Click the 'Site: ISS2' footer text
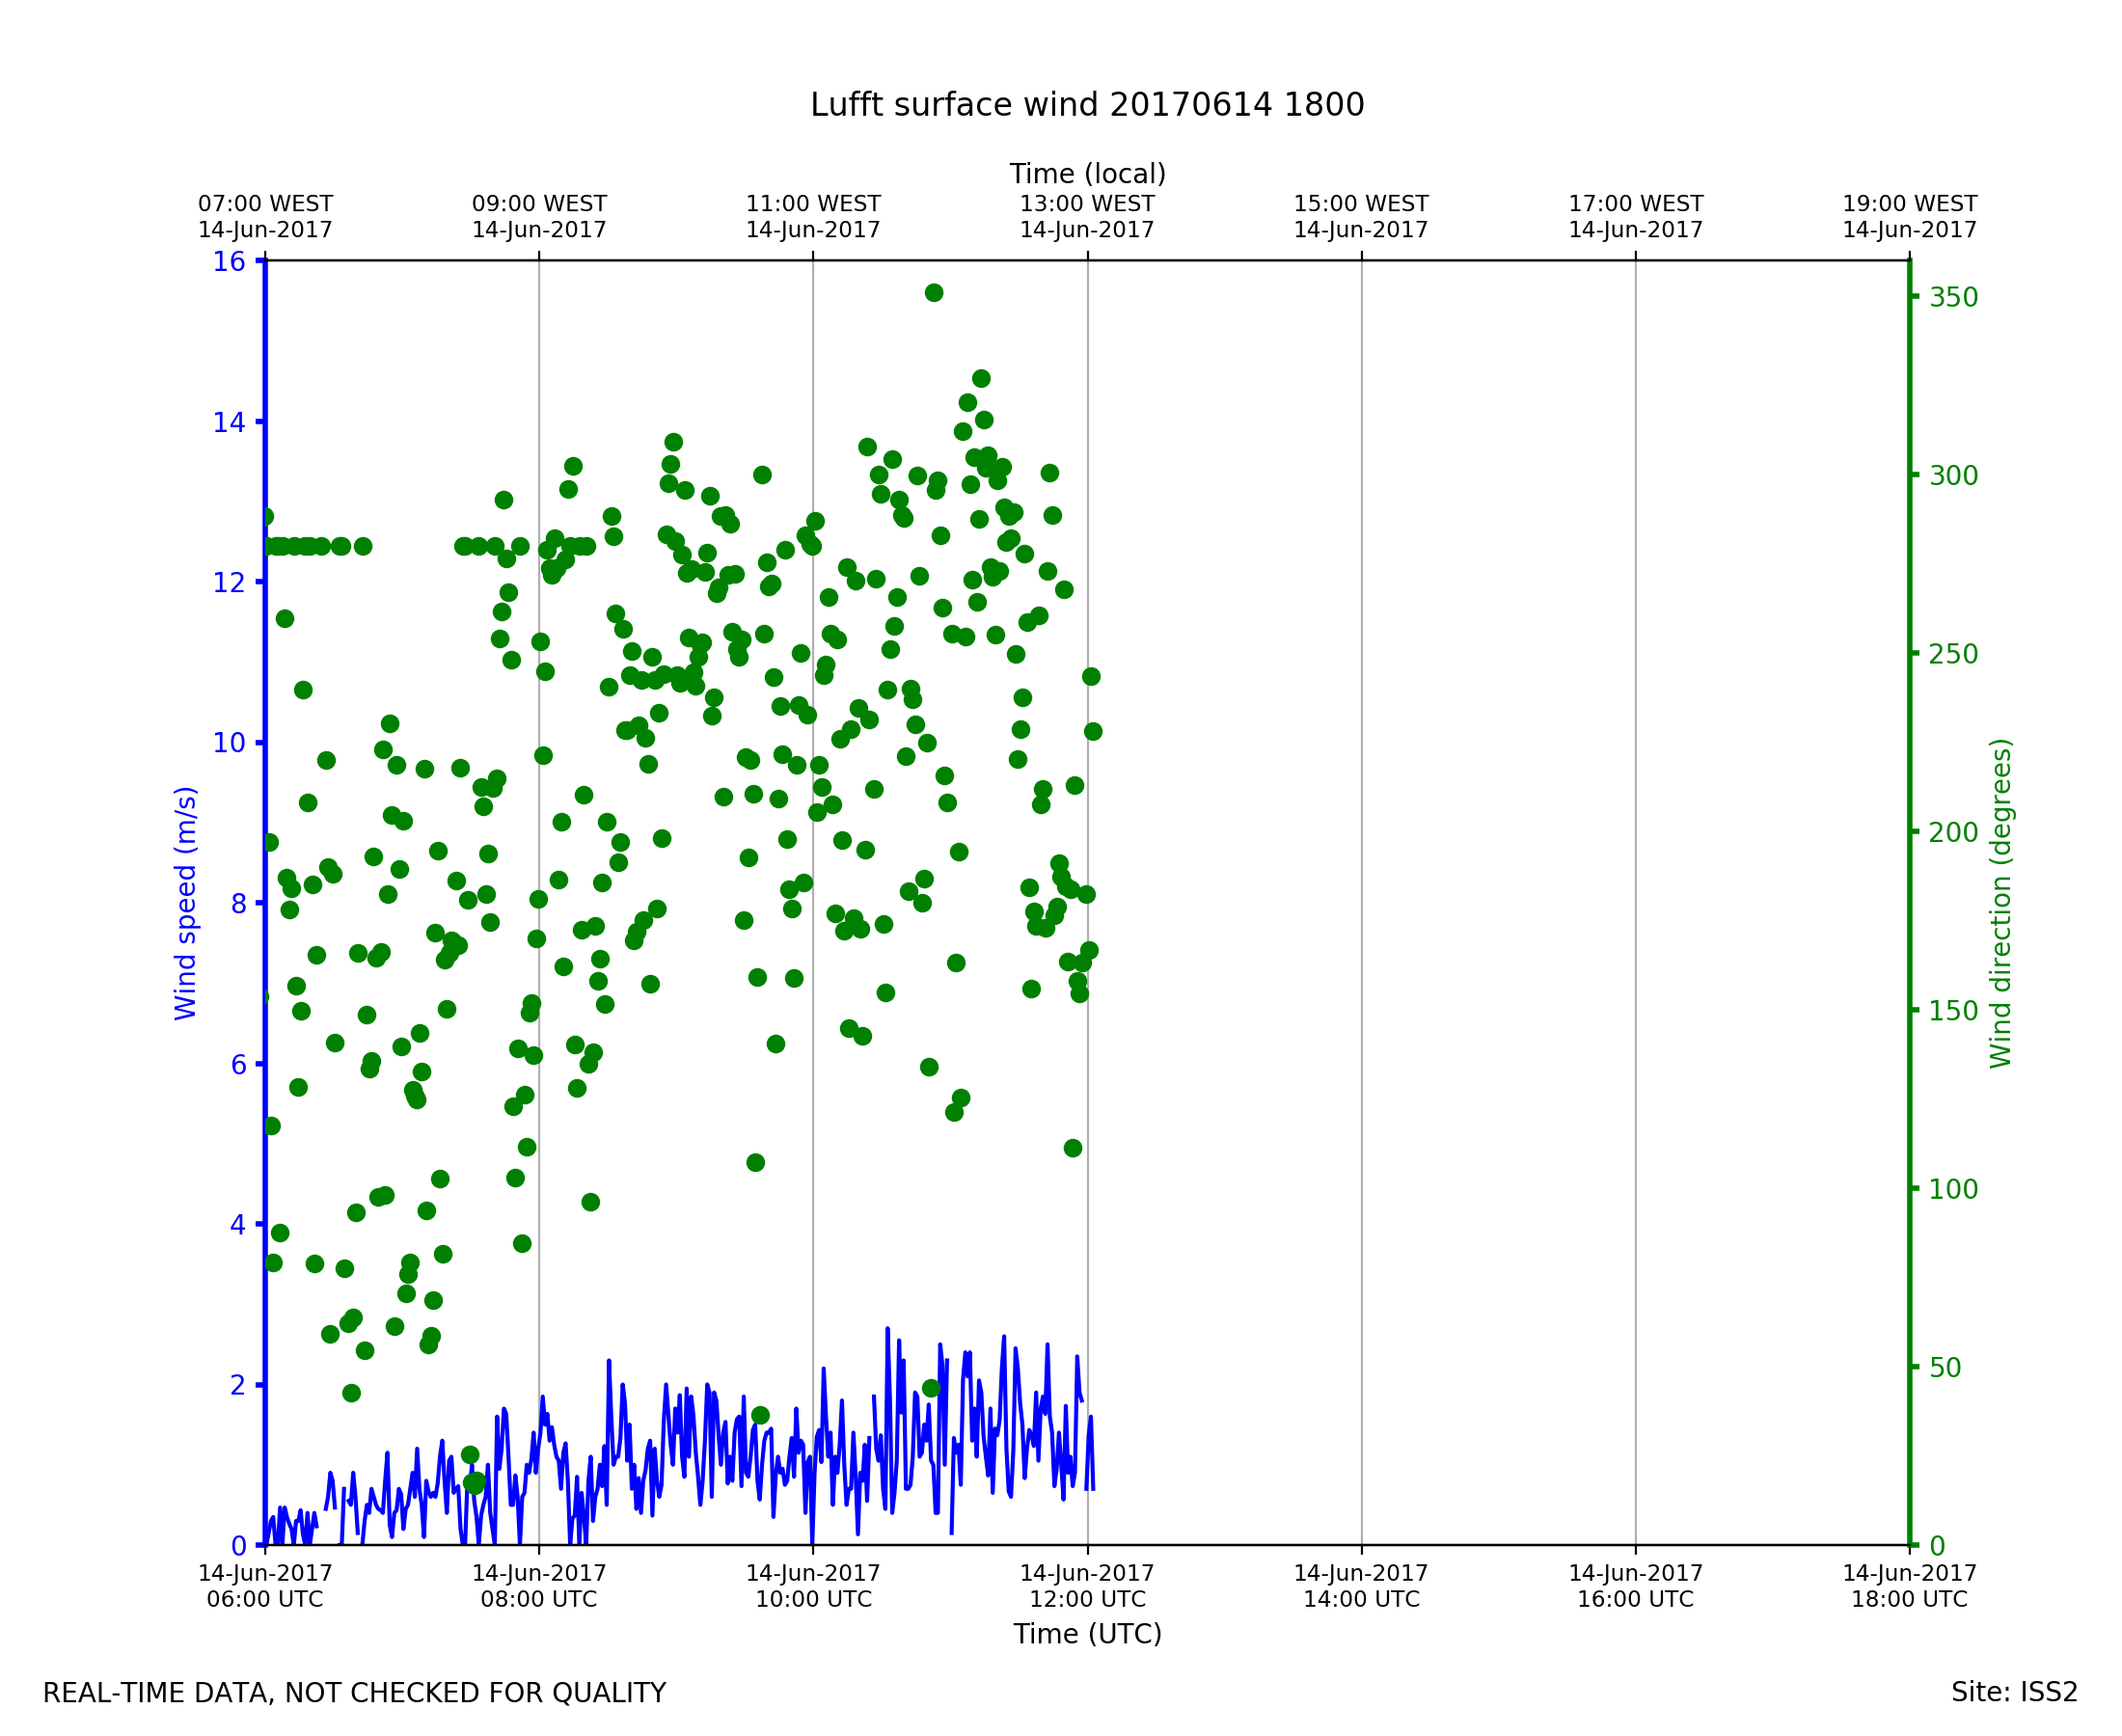Screen dimensions: 2122x1736 coord(2014,1692)
